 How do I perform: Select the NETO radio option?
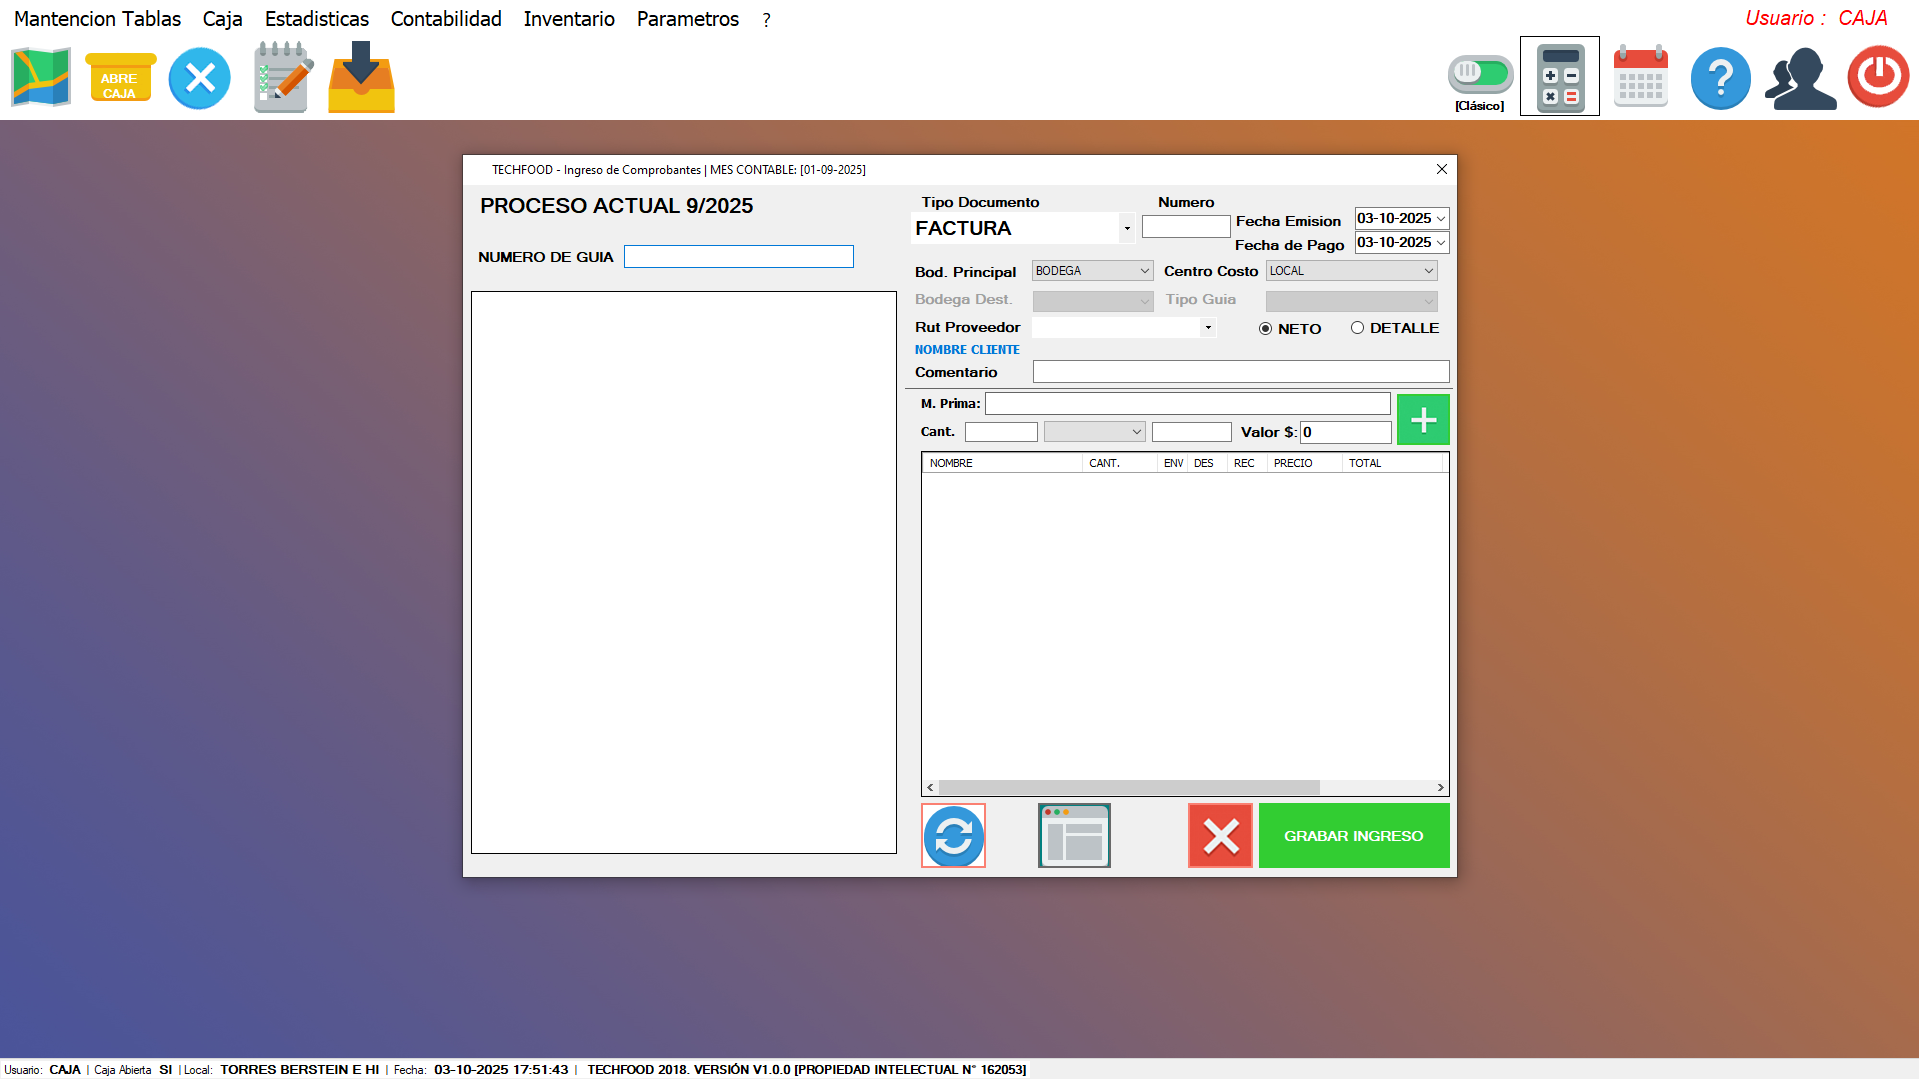(x=1266, y=329)
